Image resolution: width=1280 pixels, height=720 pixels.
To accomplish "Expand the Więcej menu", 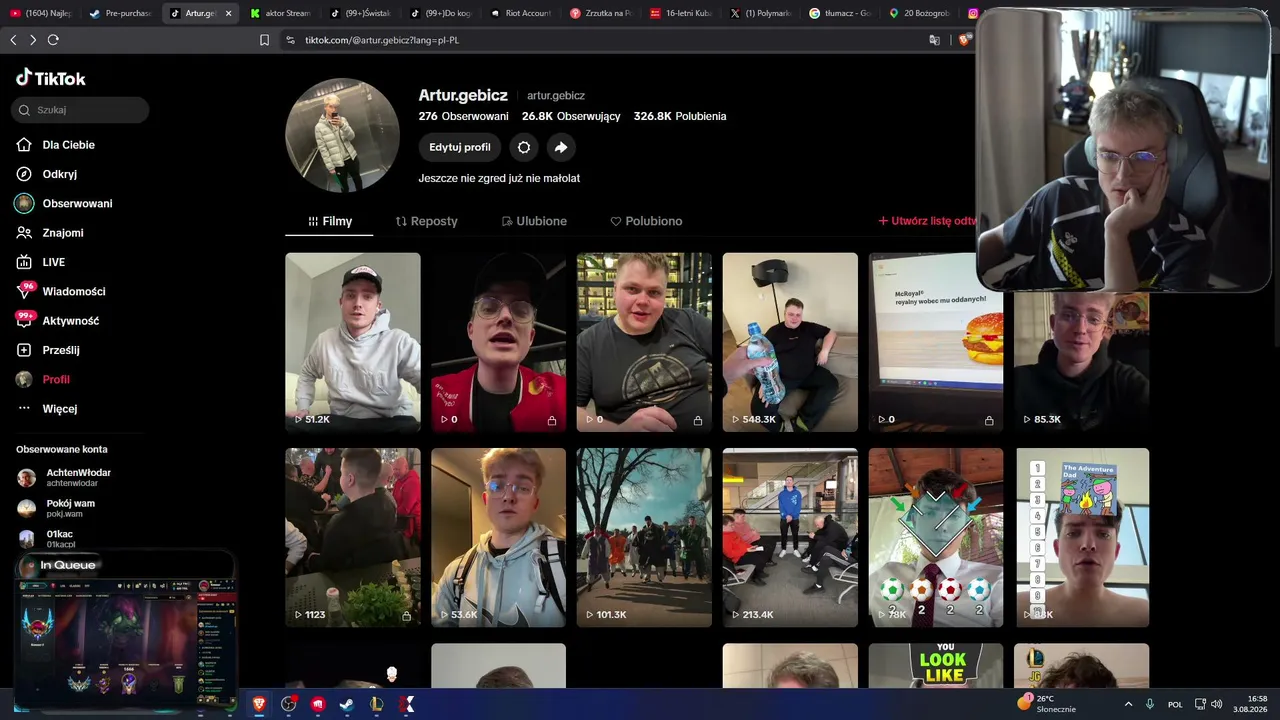I will coord(47,408).
